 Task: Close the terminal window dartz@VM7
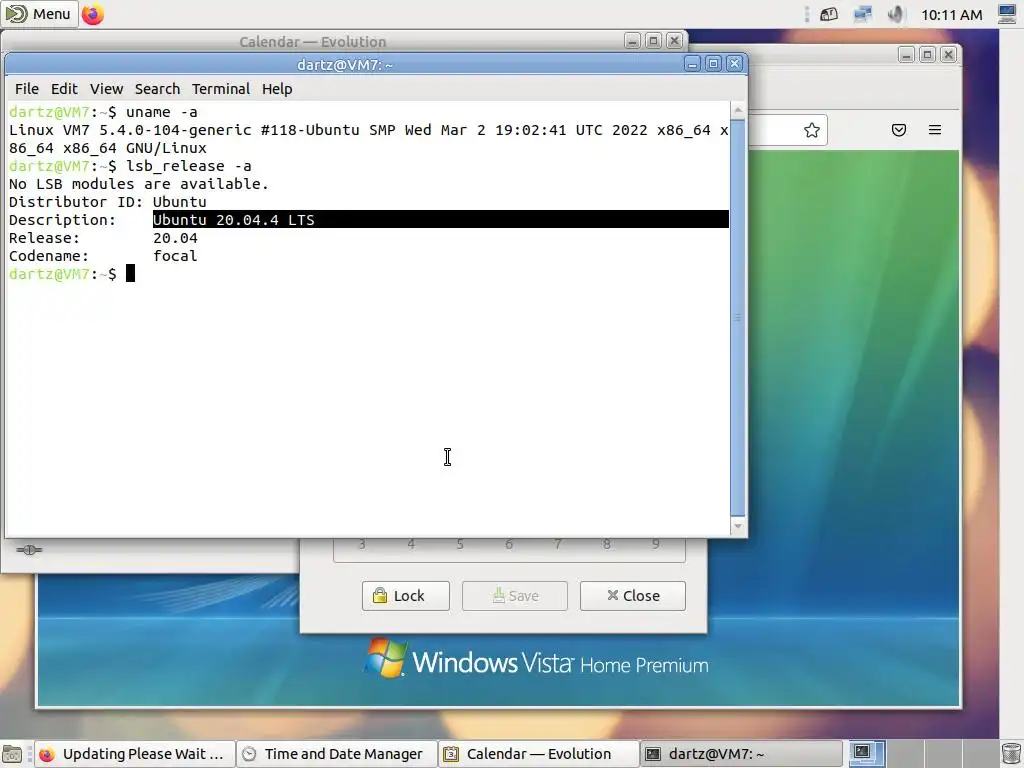coord(734,63)
